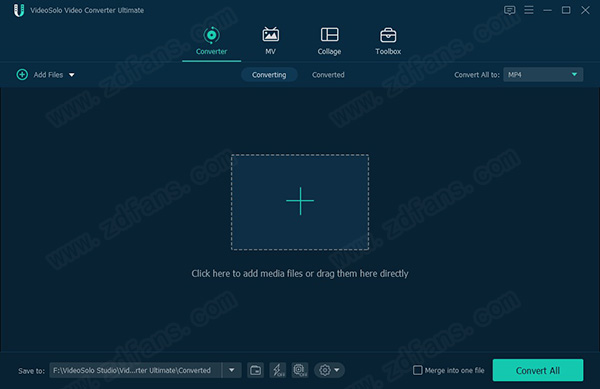This screenshot has width=600, height=389.
Task: Toggle the GPU hardware acceleration icon
Action: [x=300, y=370]
